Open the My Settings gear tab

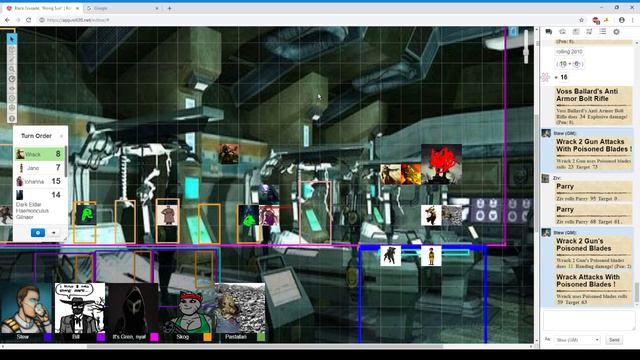616,32
